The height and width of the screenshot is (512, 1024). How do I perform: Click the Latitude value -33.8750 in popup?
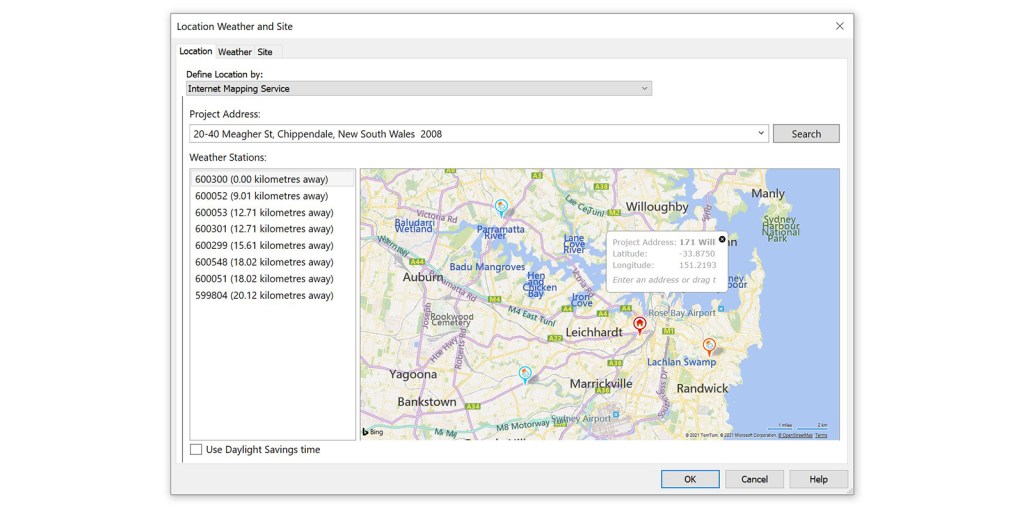[x=697, y=253]
